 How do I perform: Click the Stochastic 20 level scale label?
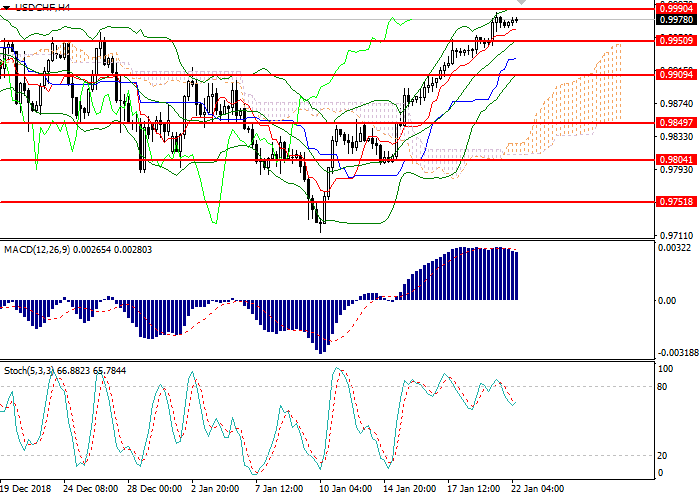663,455
